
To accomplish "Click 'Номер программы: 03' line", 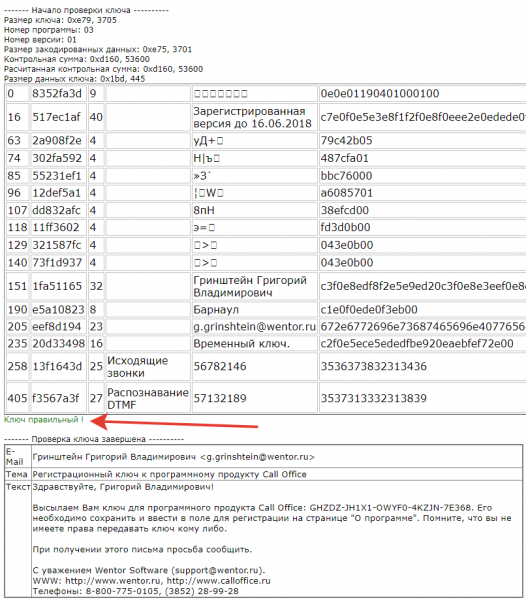I will 49,30.
